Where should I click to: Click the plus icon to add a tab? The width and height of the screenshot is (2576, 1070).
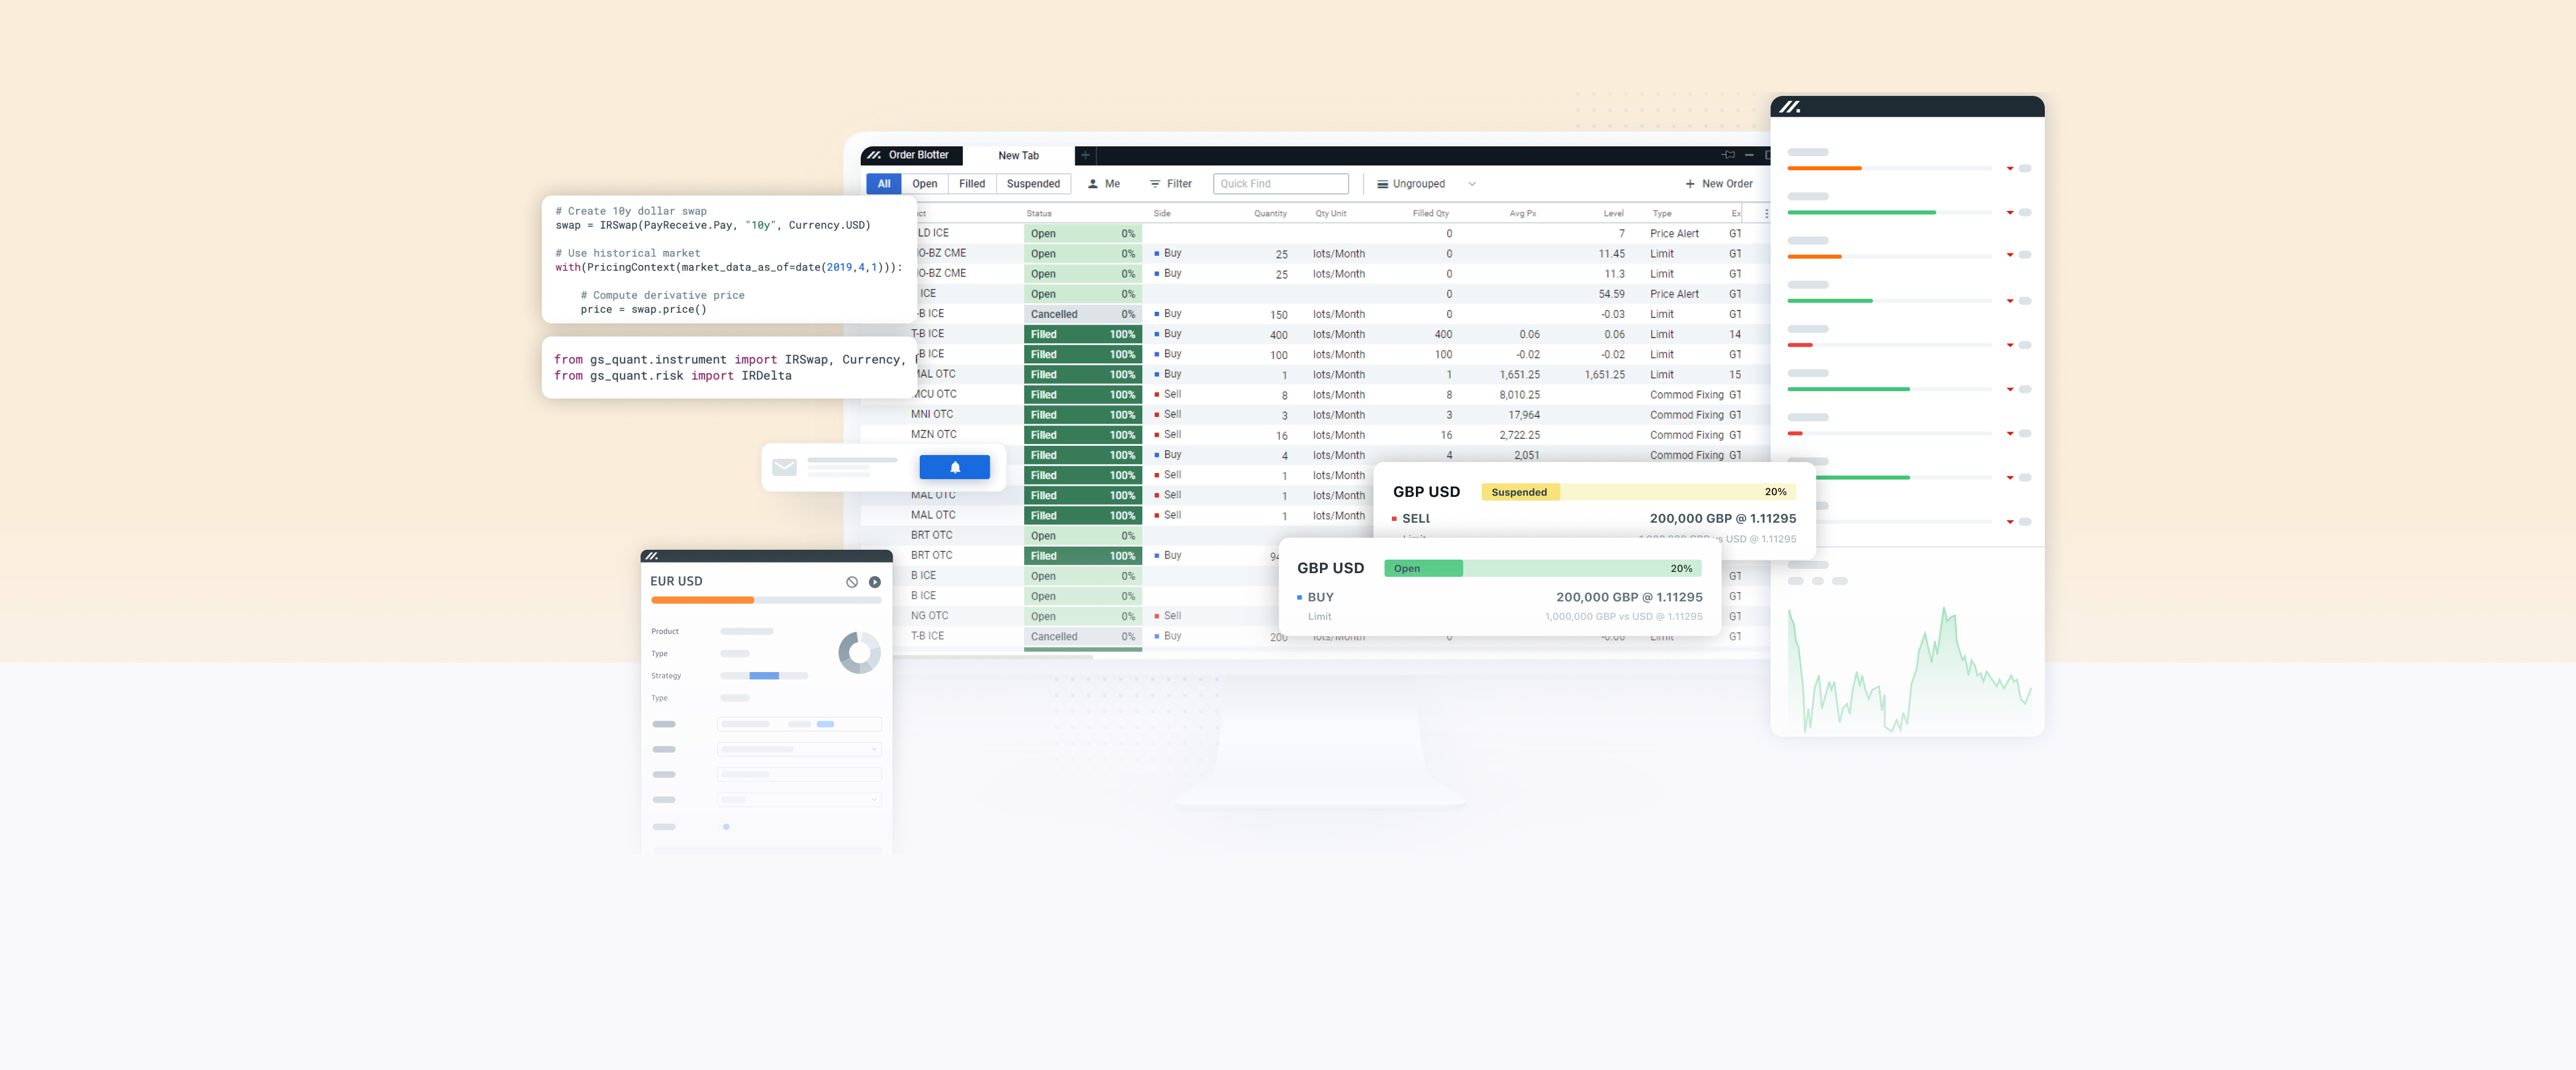coord(1085,155)
